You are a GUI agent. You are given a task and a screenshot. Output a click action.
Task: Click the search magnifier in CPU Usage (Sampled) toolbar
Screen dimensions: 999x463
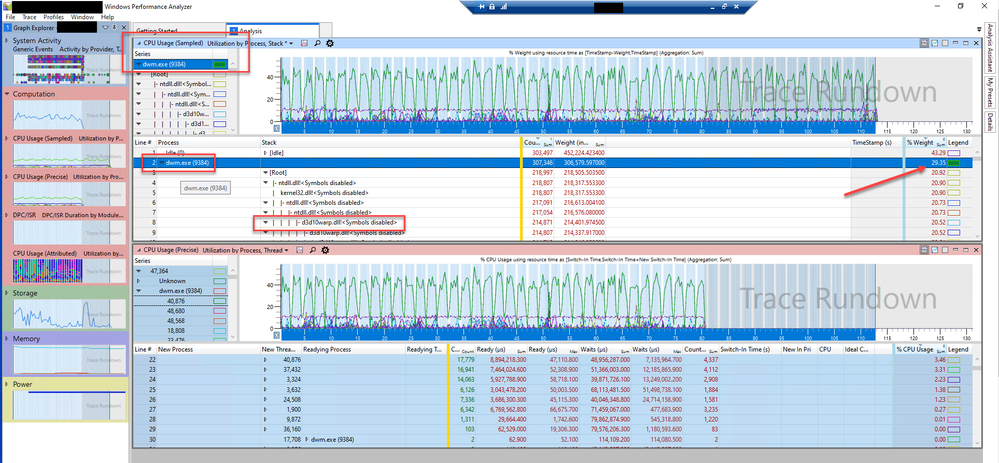317,43
